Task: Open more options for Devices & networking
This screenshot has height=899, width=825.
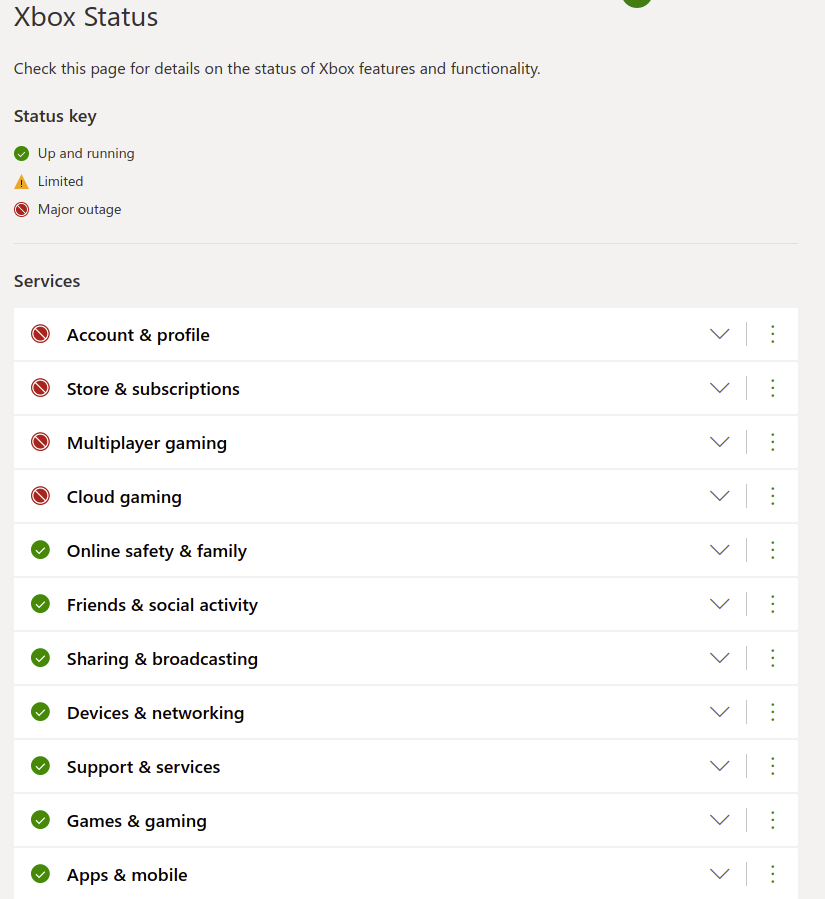Action: pos(773,712)
